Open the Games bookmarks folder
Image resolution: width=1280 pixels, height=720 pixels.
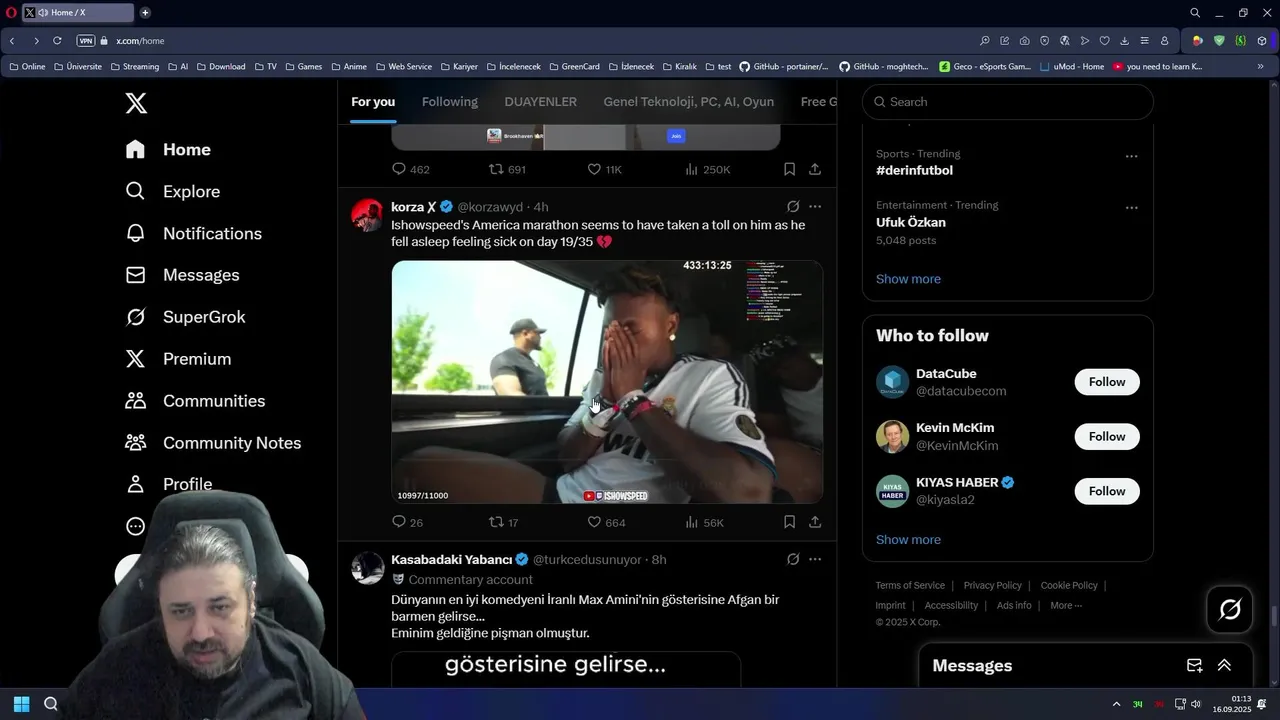(303, 67)
